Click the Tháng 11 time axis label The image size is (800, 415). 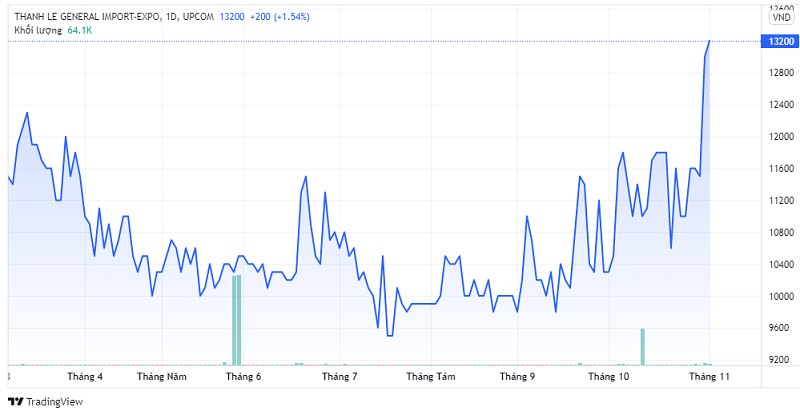click(709, 377)
